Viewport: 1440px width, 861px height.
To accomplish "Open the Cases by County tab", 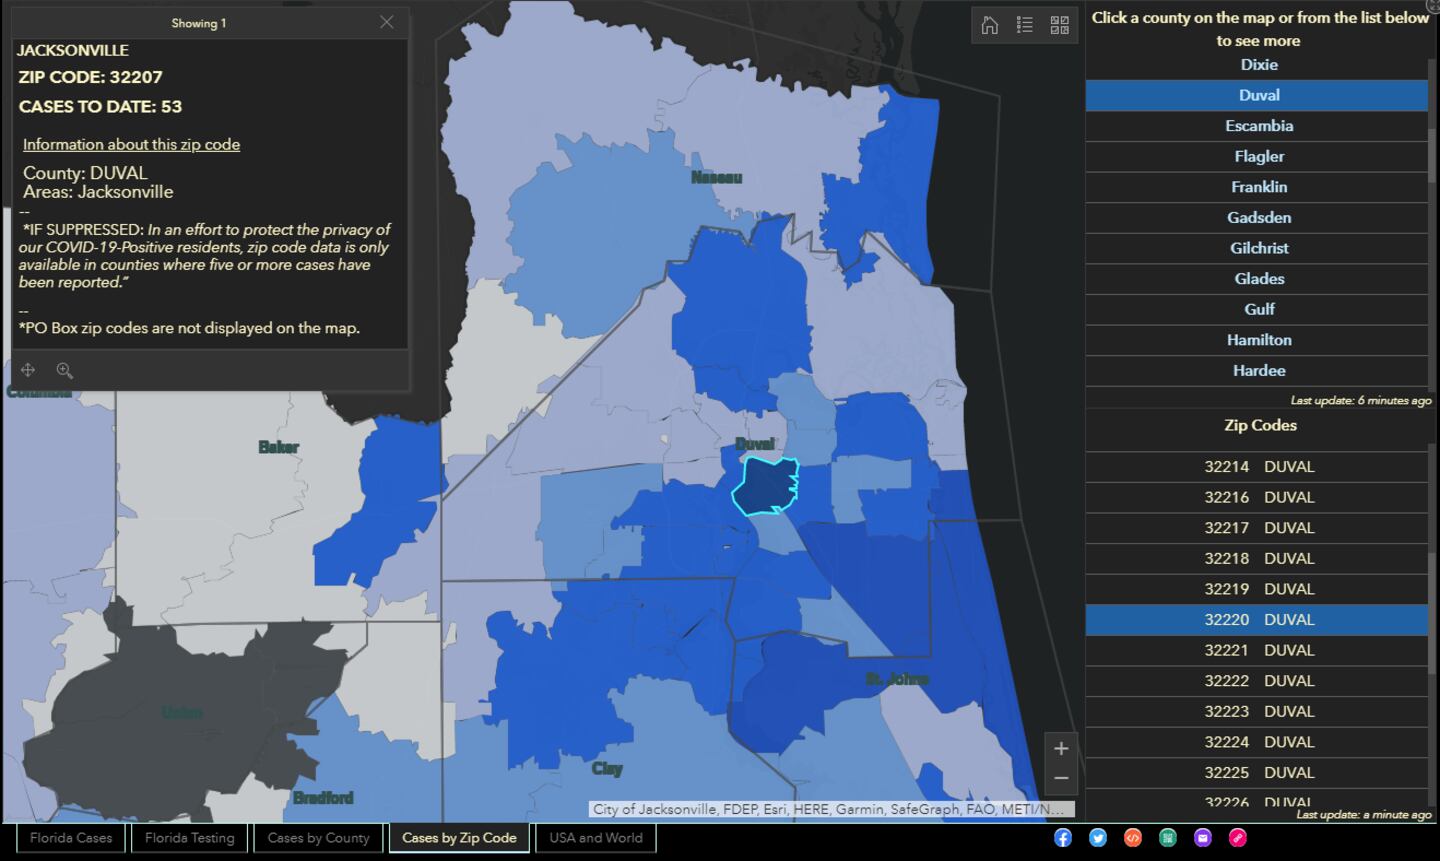I will click(318, 838).
